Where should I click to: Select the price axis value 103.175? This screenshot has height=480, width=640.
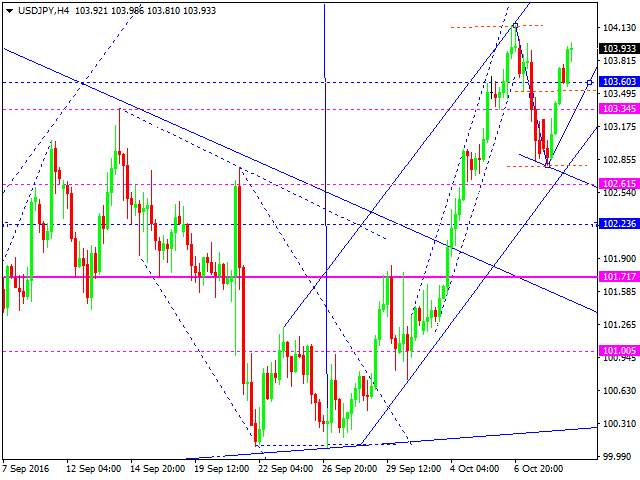click(620, 127)
